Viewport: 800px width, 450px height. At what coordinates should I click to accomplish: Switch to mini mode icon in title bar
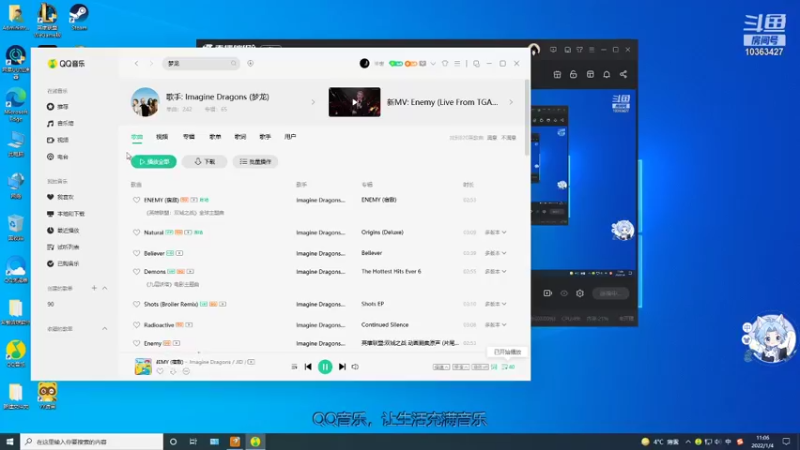click(x=476, y=64)
